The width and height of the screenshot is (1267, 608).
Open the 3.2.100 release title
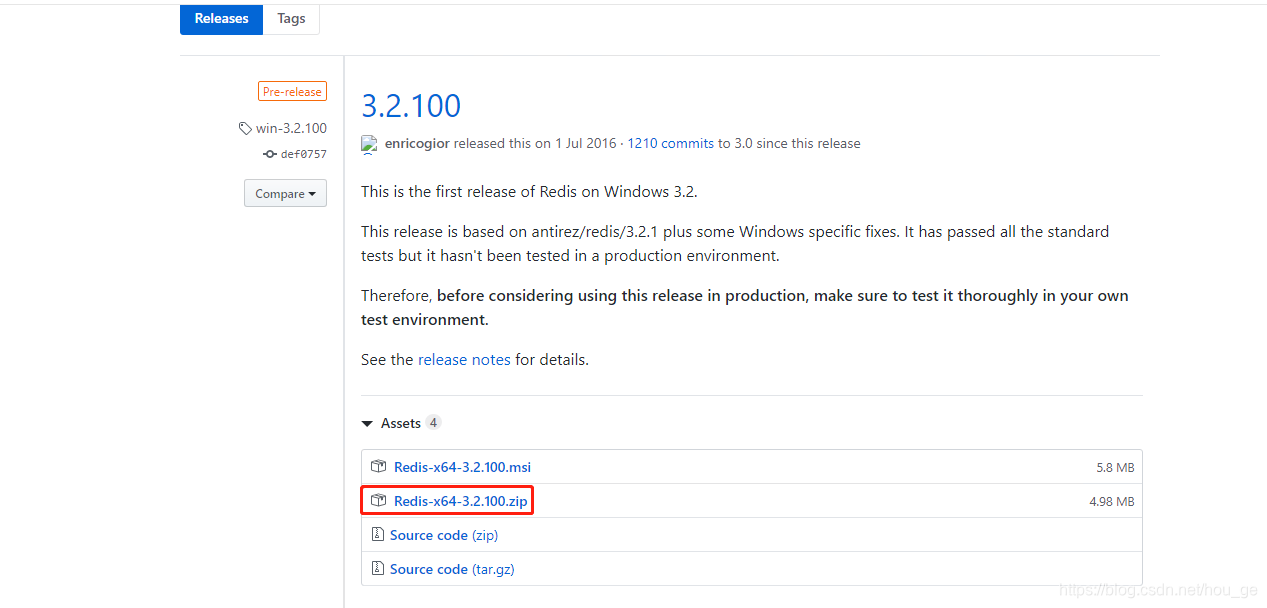click(x=411, y=106)
